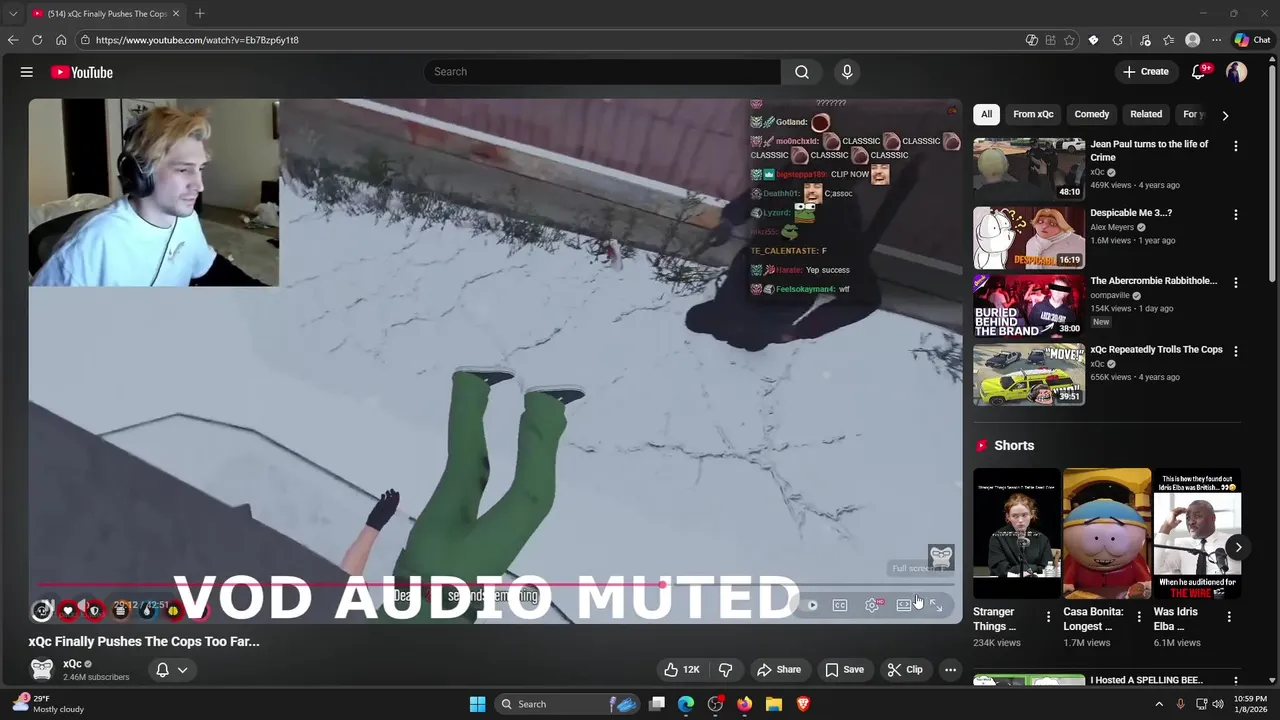Image resolution: width=1280 pixels, height=720 pixels.
Task: Show next Shorts with the arrow
Action: [1238, 547]
